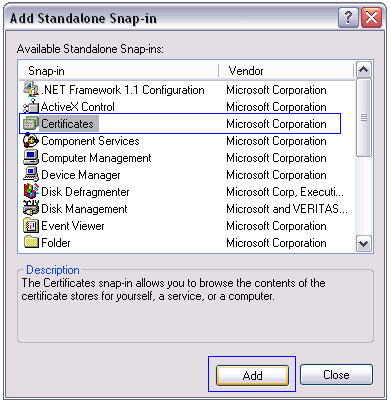
Task: Open the title bar help button
Action: [x=348, y=17]
